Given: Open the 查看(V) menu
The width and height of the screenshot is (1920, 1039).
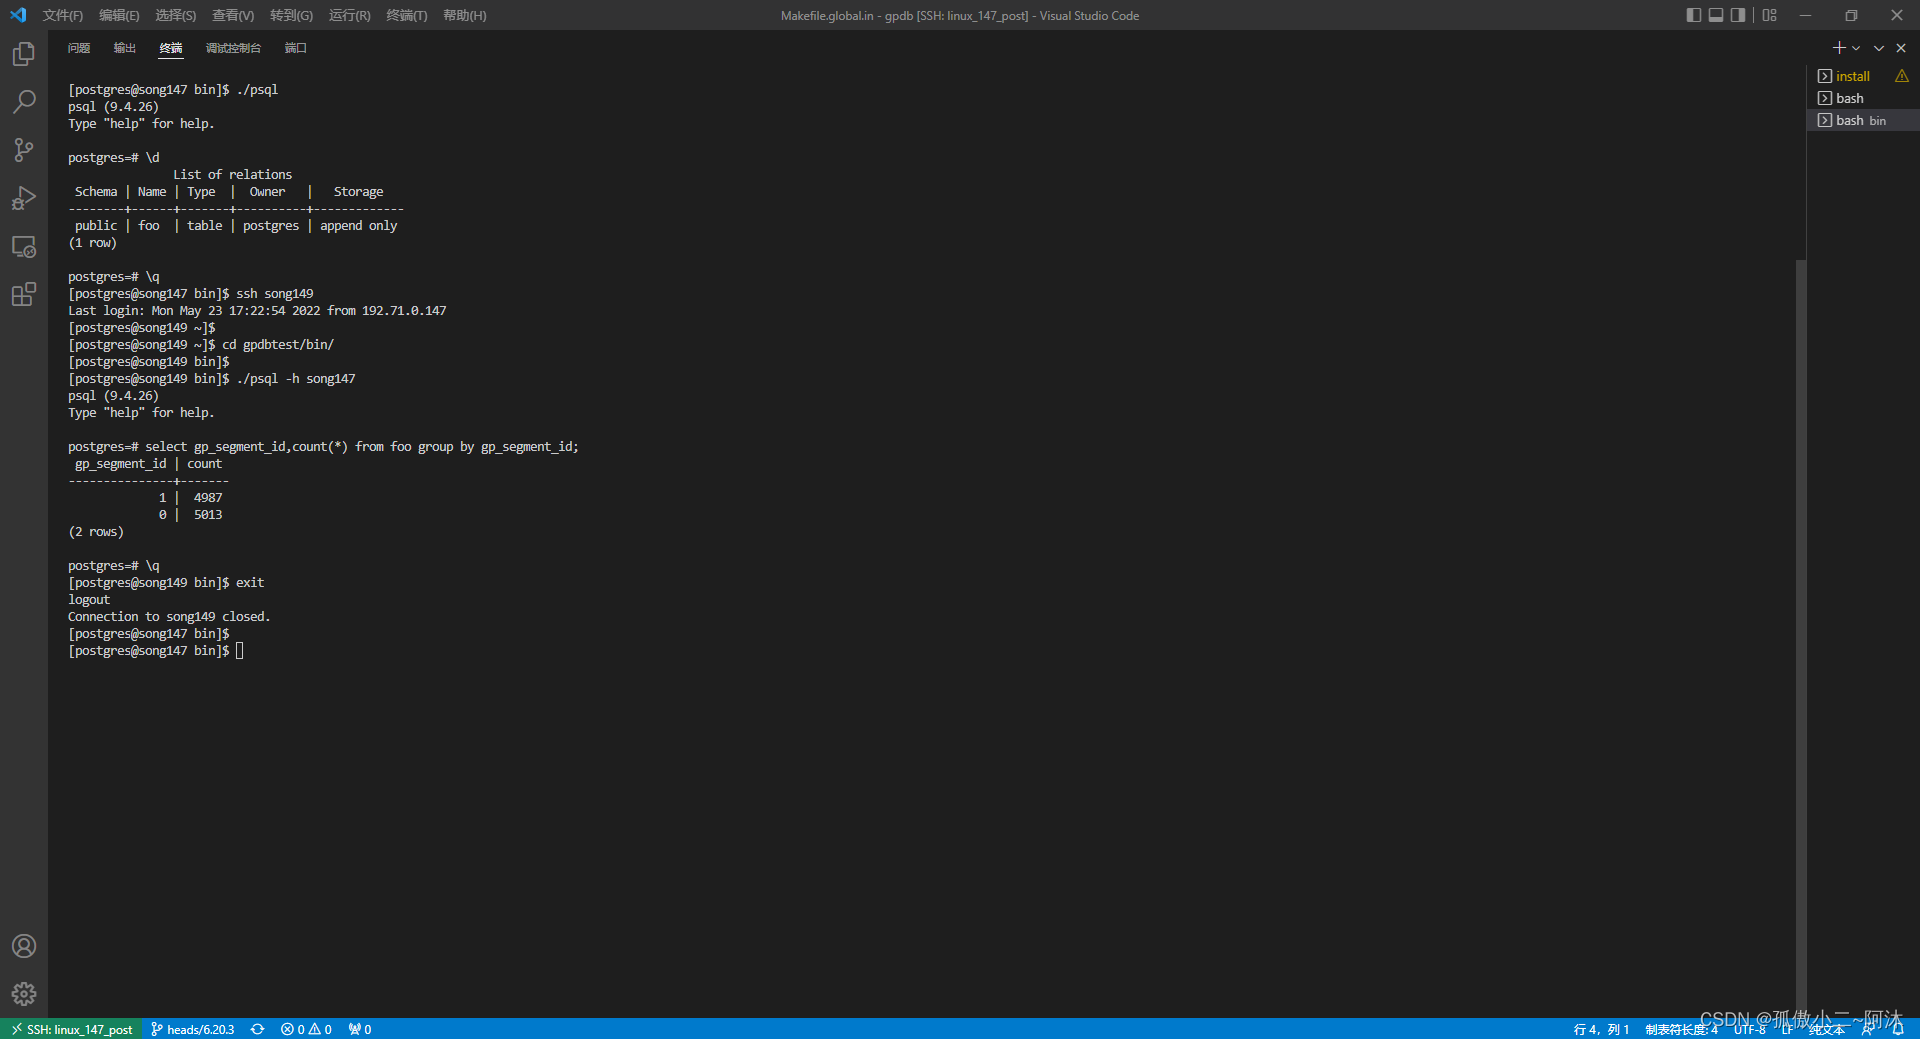Looking at the screenshot, I should tap(233, 15).
